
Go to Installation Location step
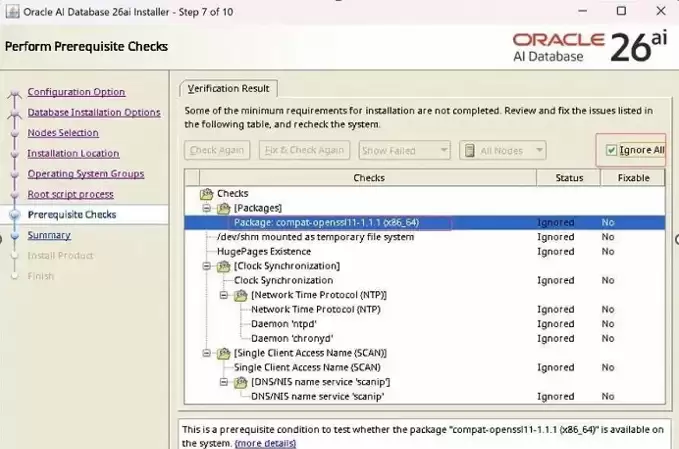point(73,153)
